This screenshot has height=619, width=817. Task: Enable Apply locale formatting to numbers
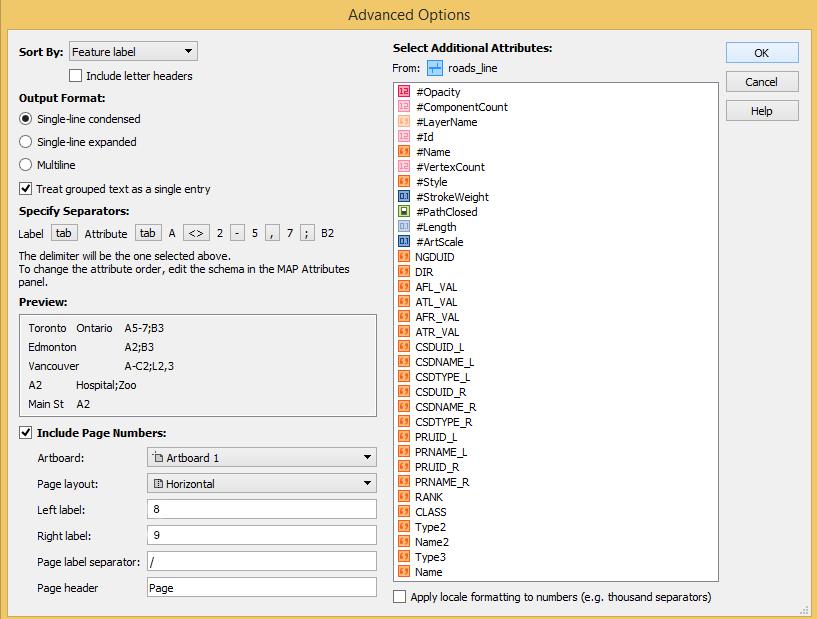coord(400,597)
